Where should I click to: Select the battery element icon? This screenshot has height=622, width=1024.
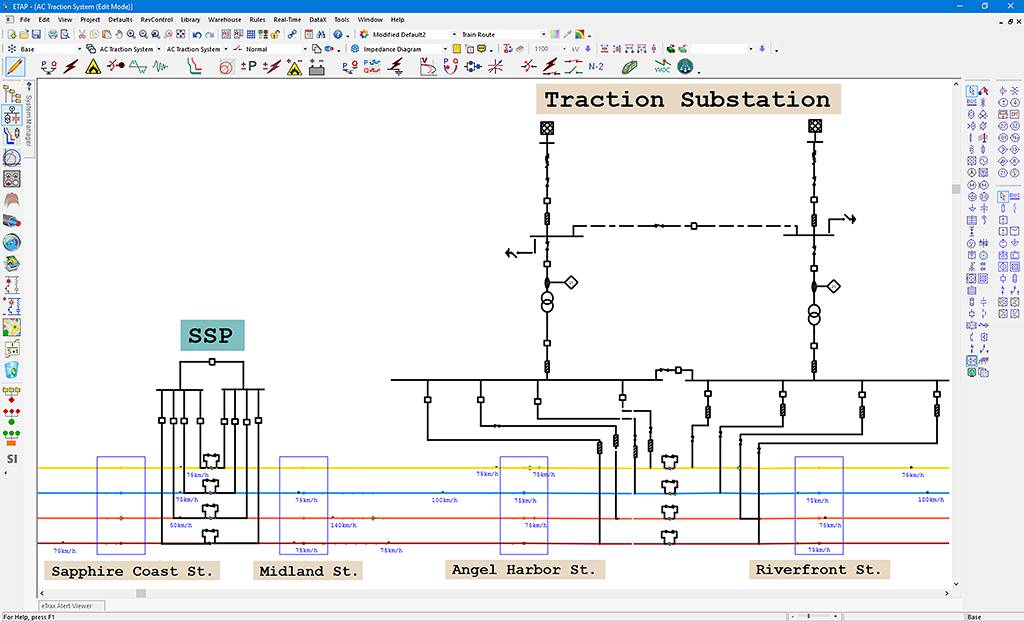(x=315, y=68)
